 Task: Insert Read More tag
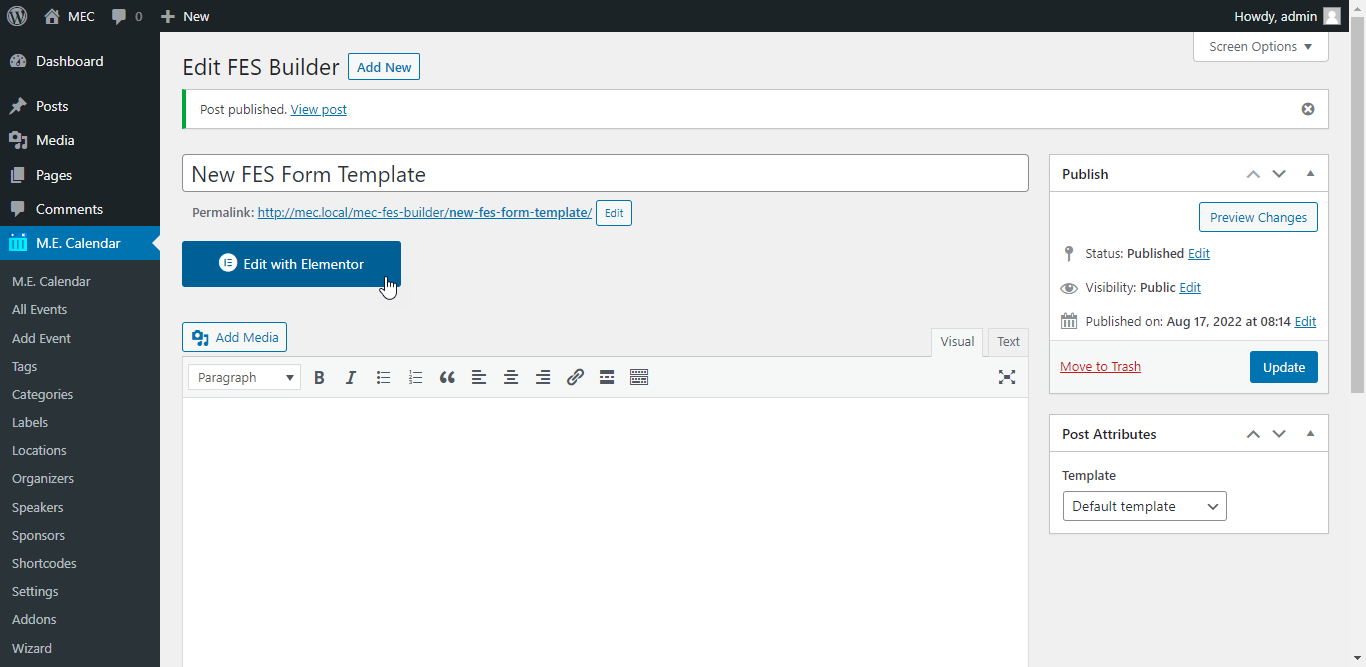(x=607, y=377)
